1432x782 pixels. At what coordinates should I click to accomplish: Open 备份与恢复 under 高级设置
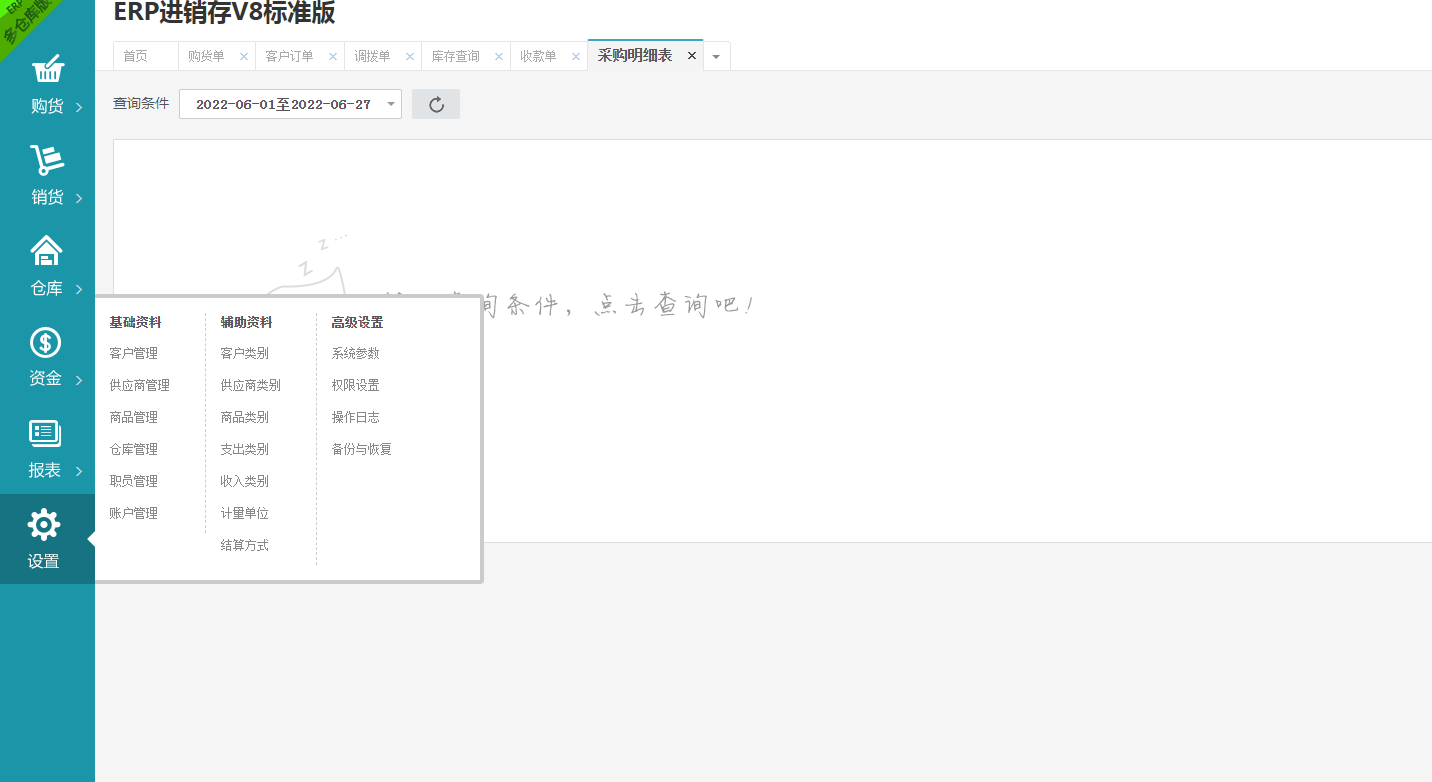(362, 449)
